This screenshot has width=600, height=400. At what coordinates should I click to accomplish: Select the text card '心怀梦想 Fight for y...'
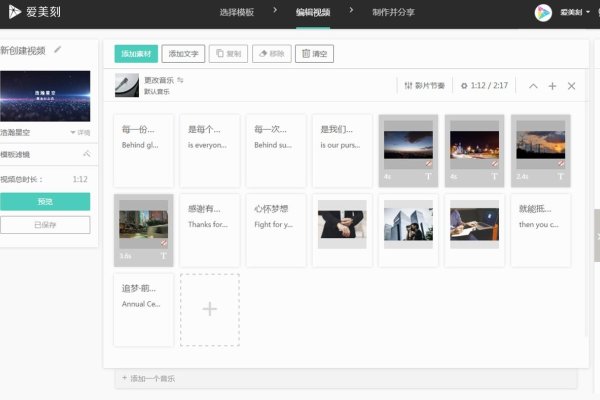[276, 230]
